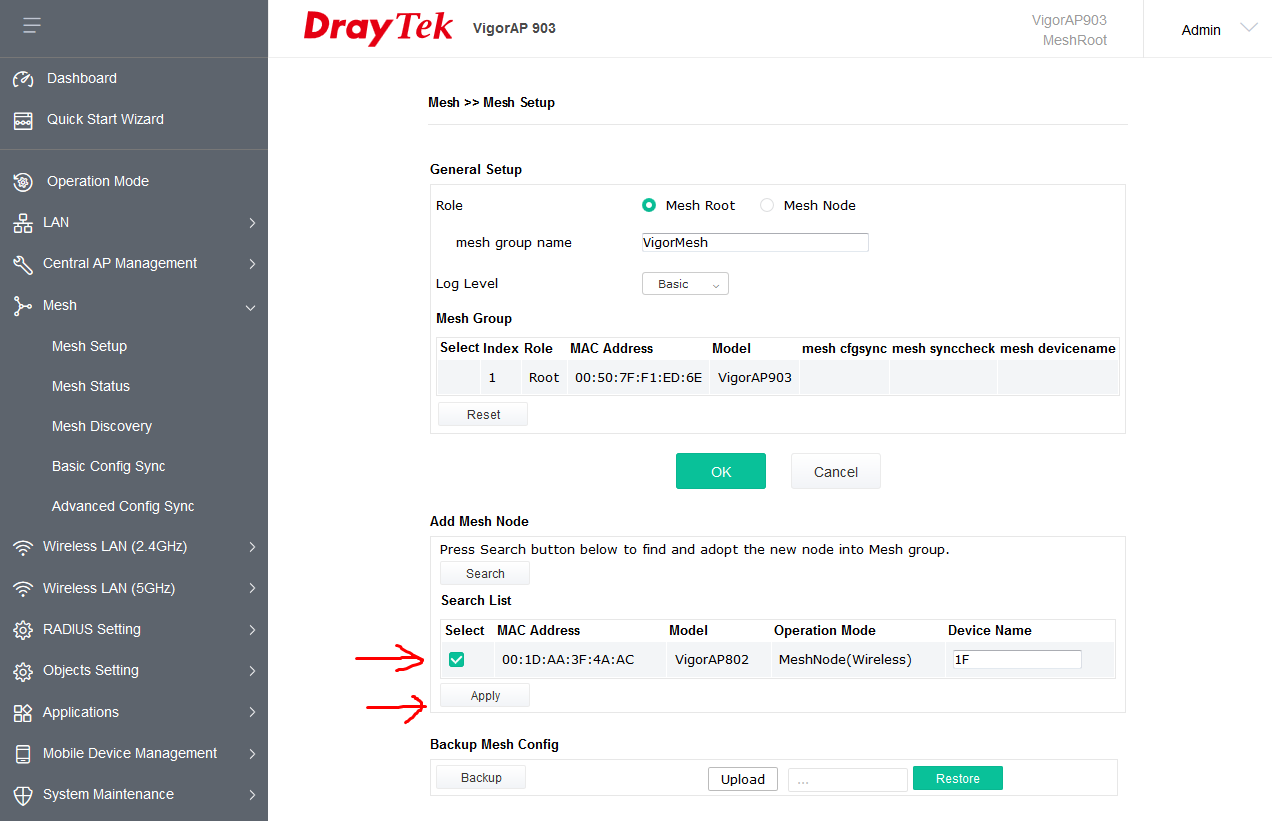1272x821 pixels.
Task: Go to Mesh Discovery
Action: tap(102, 426)
